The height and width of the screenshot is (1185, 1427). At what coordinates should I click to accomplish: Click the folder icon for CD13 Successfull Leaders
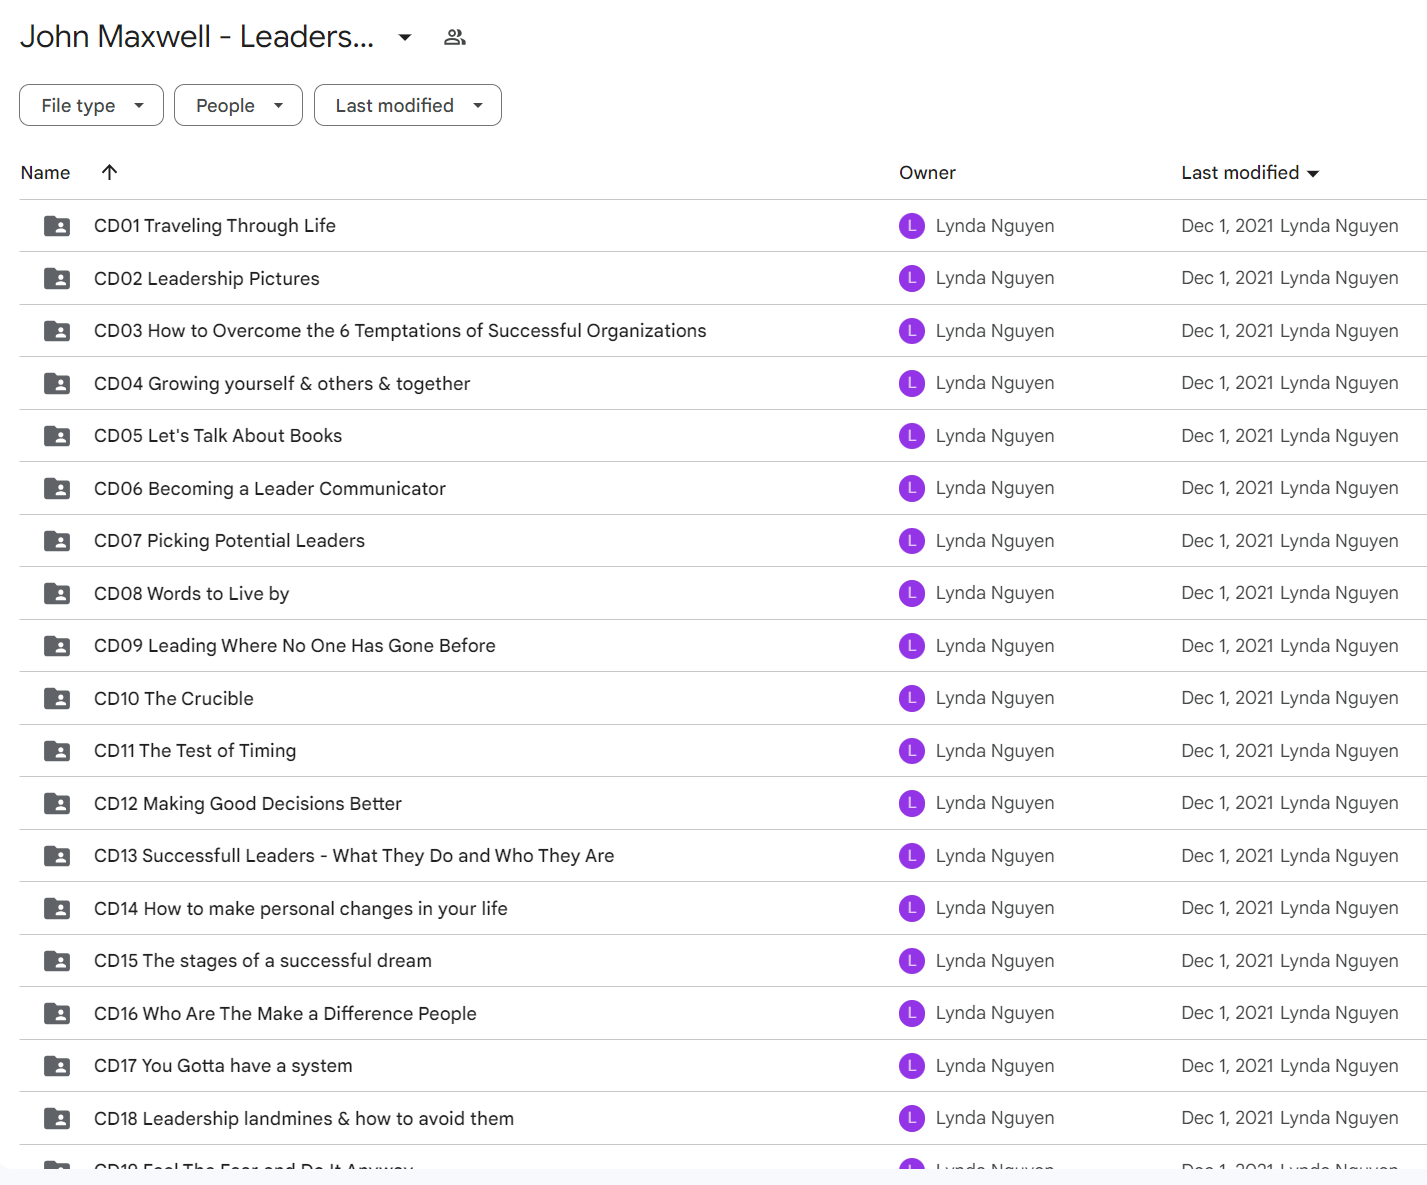pos(57,856)
